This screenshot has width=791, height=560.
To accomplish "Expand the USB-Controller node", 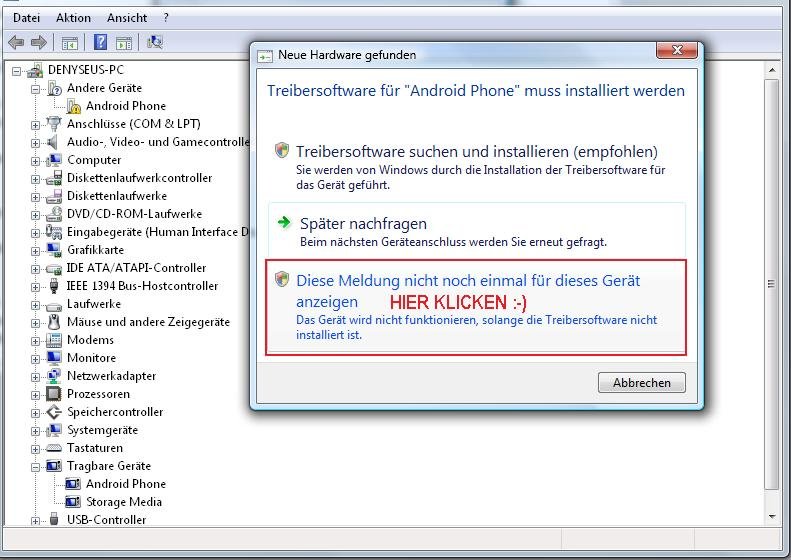I will pyautogui.click(x=35, y=521).
